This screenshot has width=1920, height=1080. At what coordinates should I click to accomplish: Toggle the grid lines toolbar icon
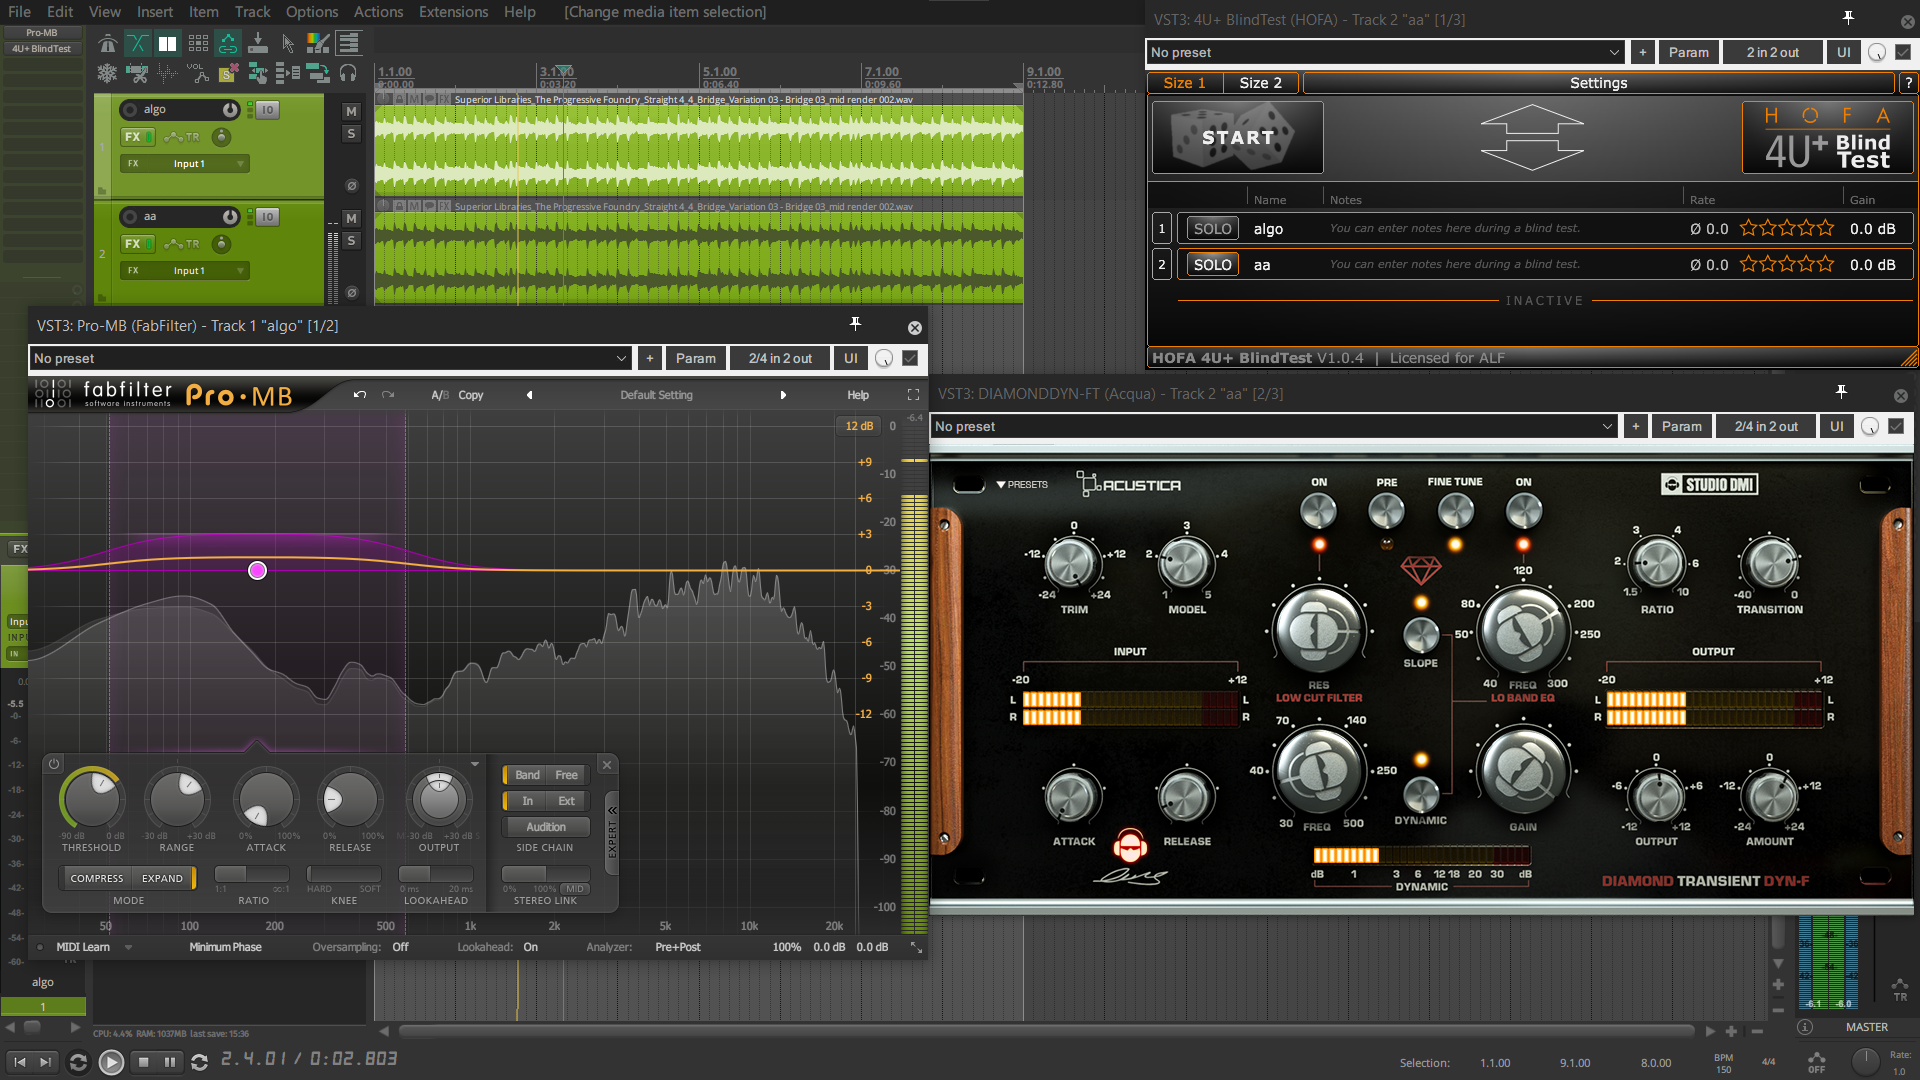198,43
